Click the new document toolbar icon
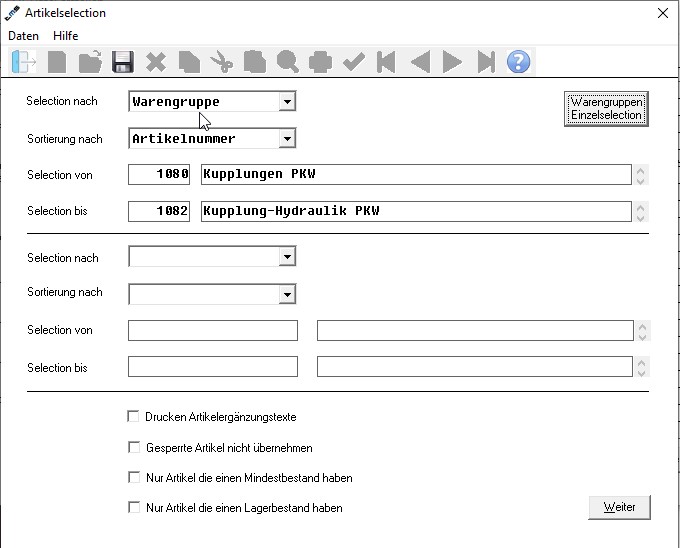This screenshot has width=680, height=548. (x=57, y=62)
